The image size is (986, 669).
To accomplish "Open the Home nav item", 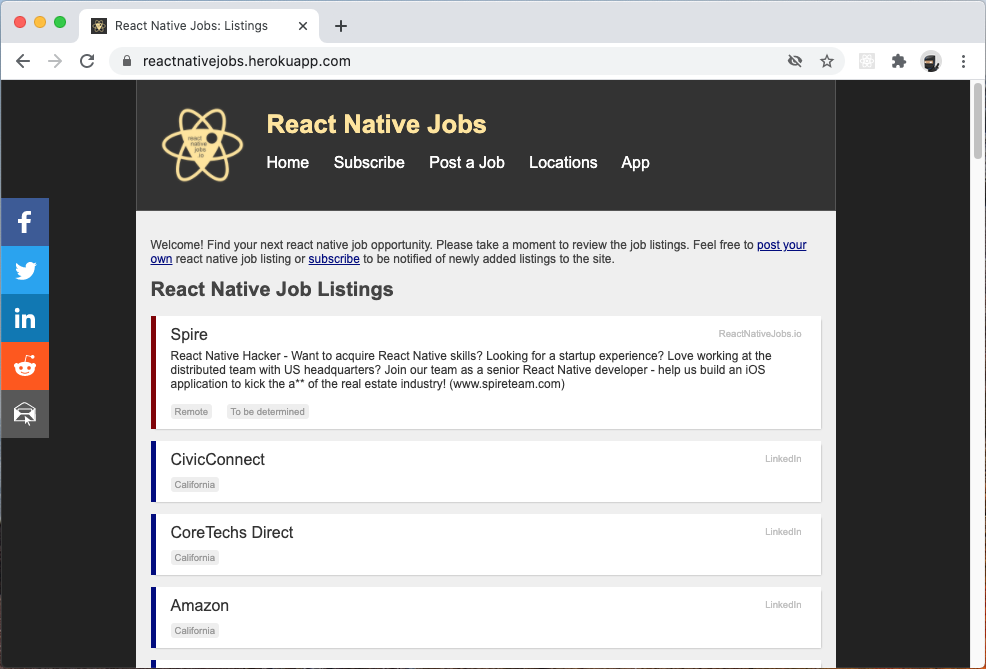I will coord(287,162).
